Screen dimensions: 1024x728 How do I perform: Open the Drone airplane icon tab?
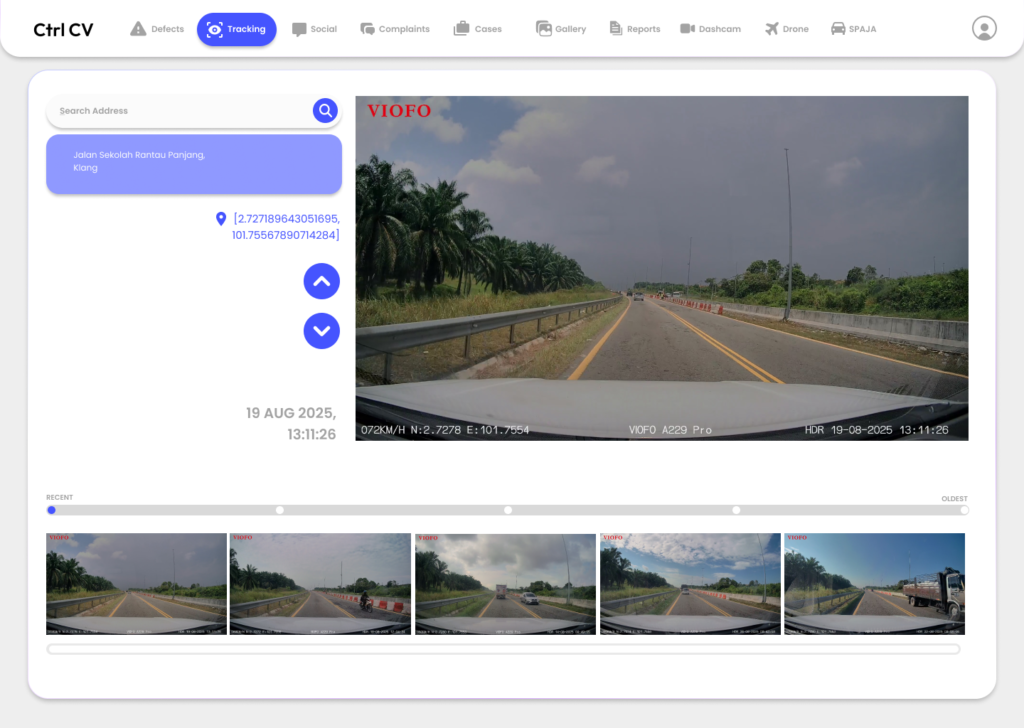(x=786, y=29)
